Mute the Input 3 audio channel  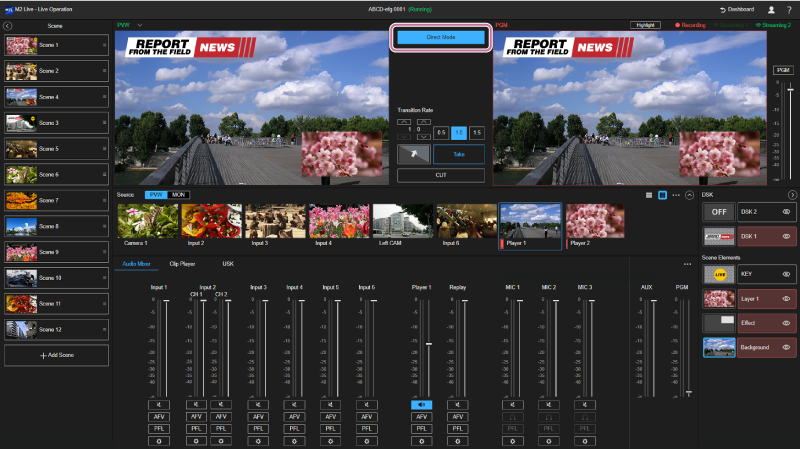coord(258,405)
